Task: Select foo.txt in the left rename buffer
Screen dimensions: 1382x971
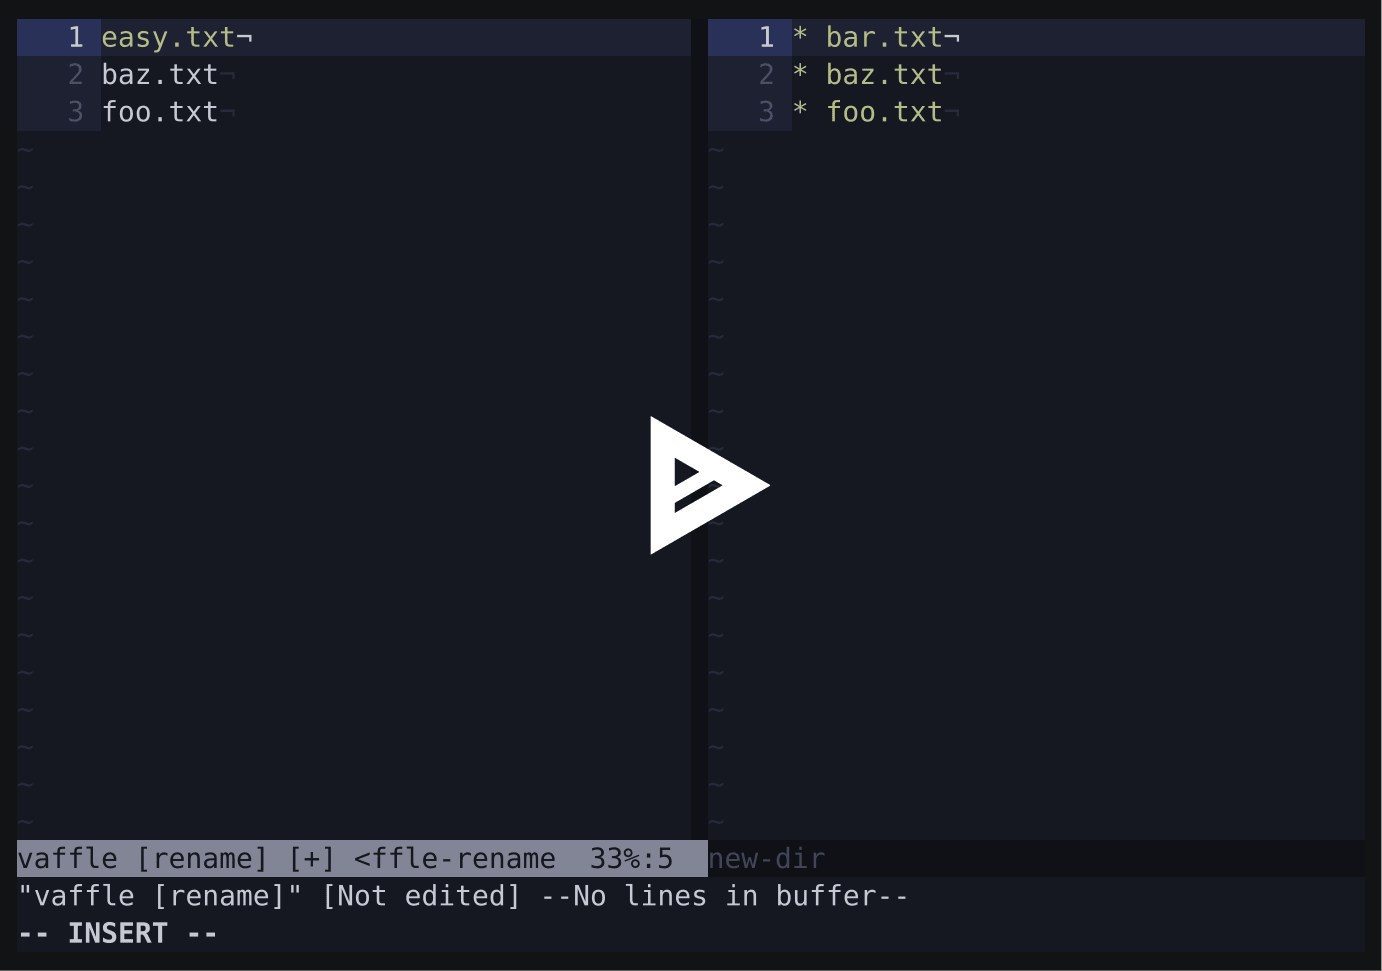Action: pyautogui.click(x=160, y=112)
